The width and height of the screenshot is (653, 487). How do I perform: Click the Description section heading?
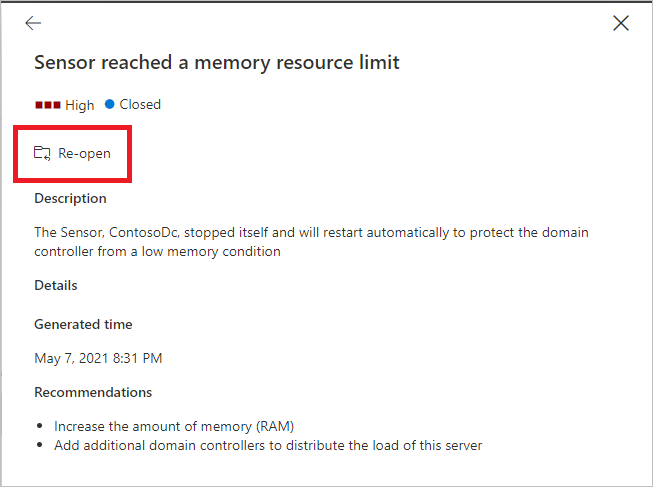(x=70, y=198)
